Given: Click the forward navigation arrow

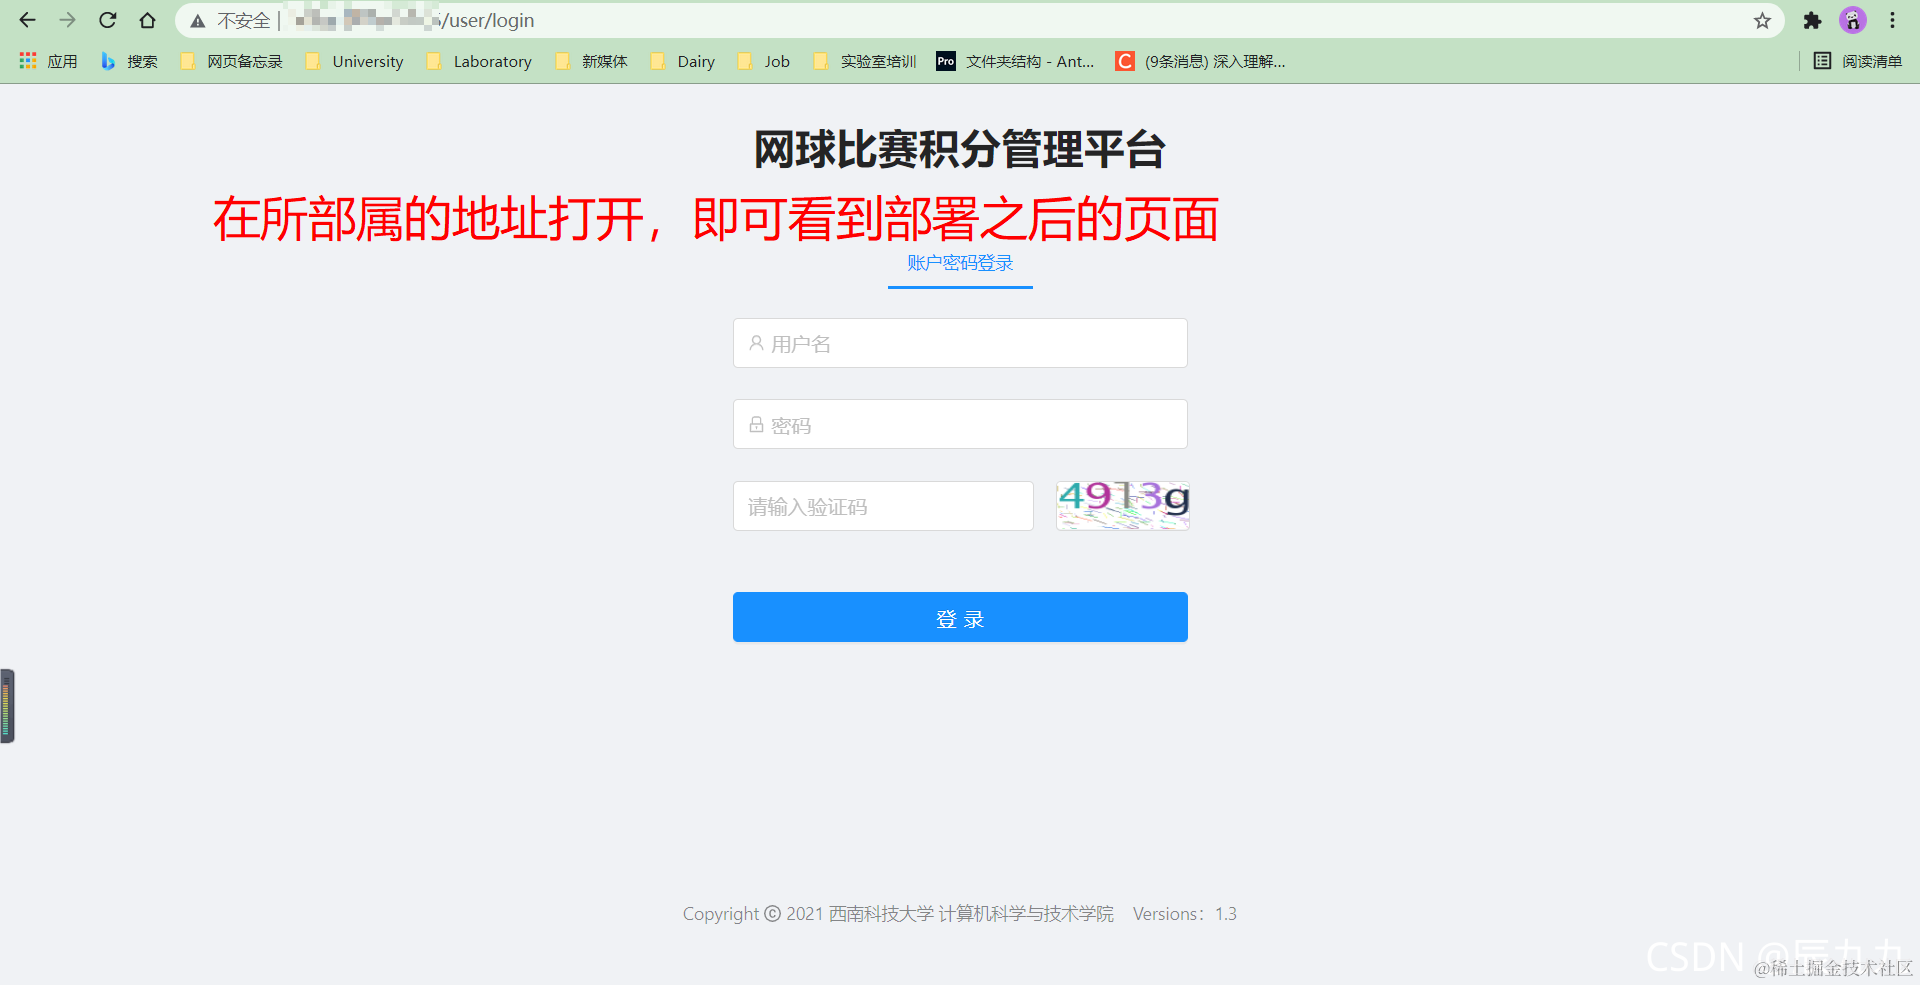Looking at the screenshot, I should coord(66,20).
